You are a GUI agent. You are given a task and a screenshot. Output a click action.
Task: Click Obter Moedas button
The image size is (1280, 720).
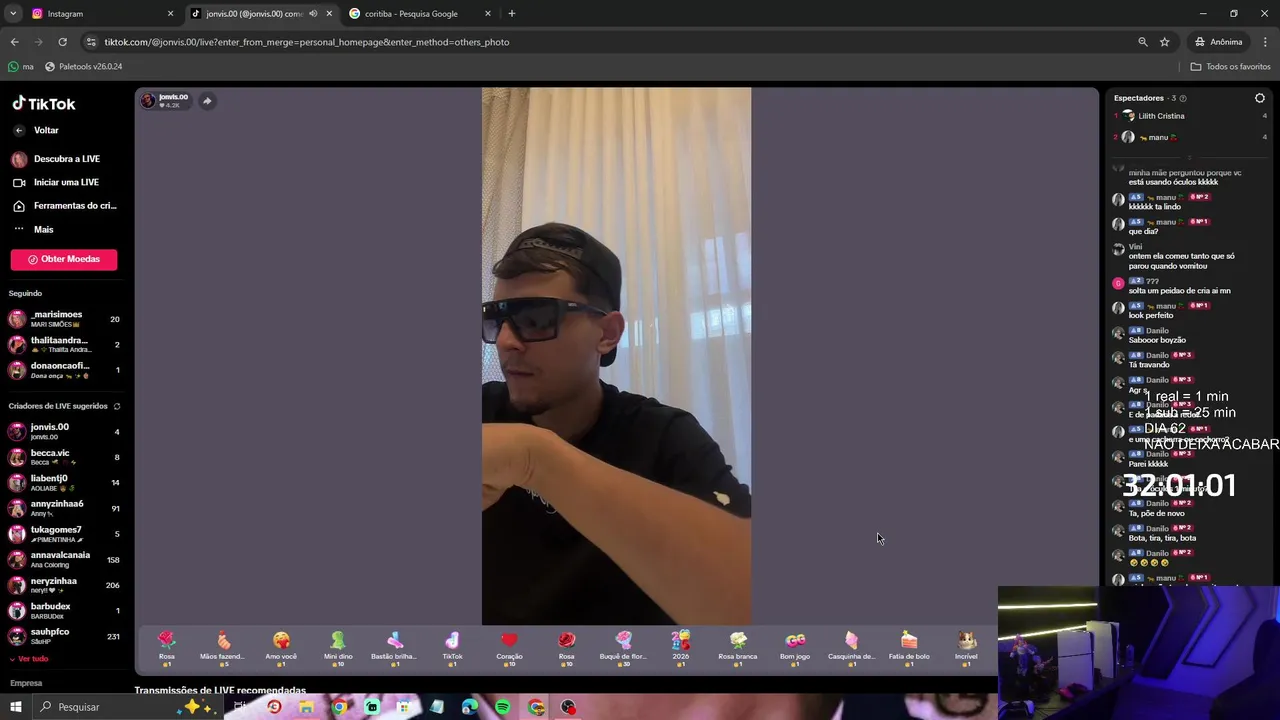pyautogui.click(x=64, y=259)
